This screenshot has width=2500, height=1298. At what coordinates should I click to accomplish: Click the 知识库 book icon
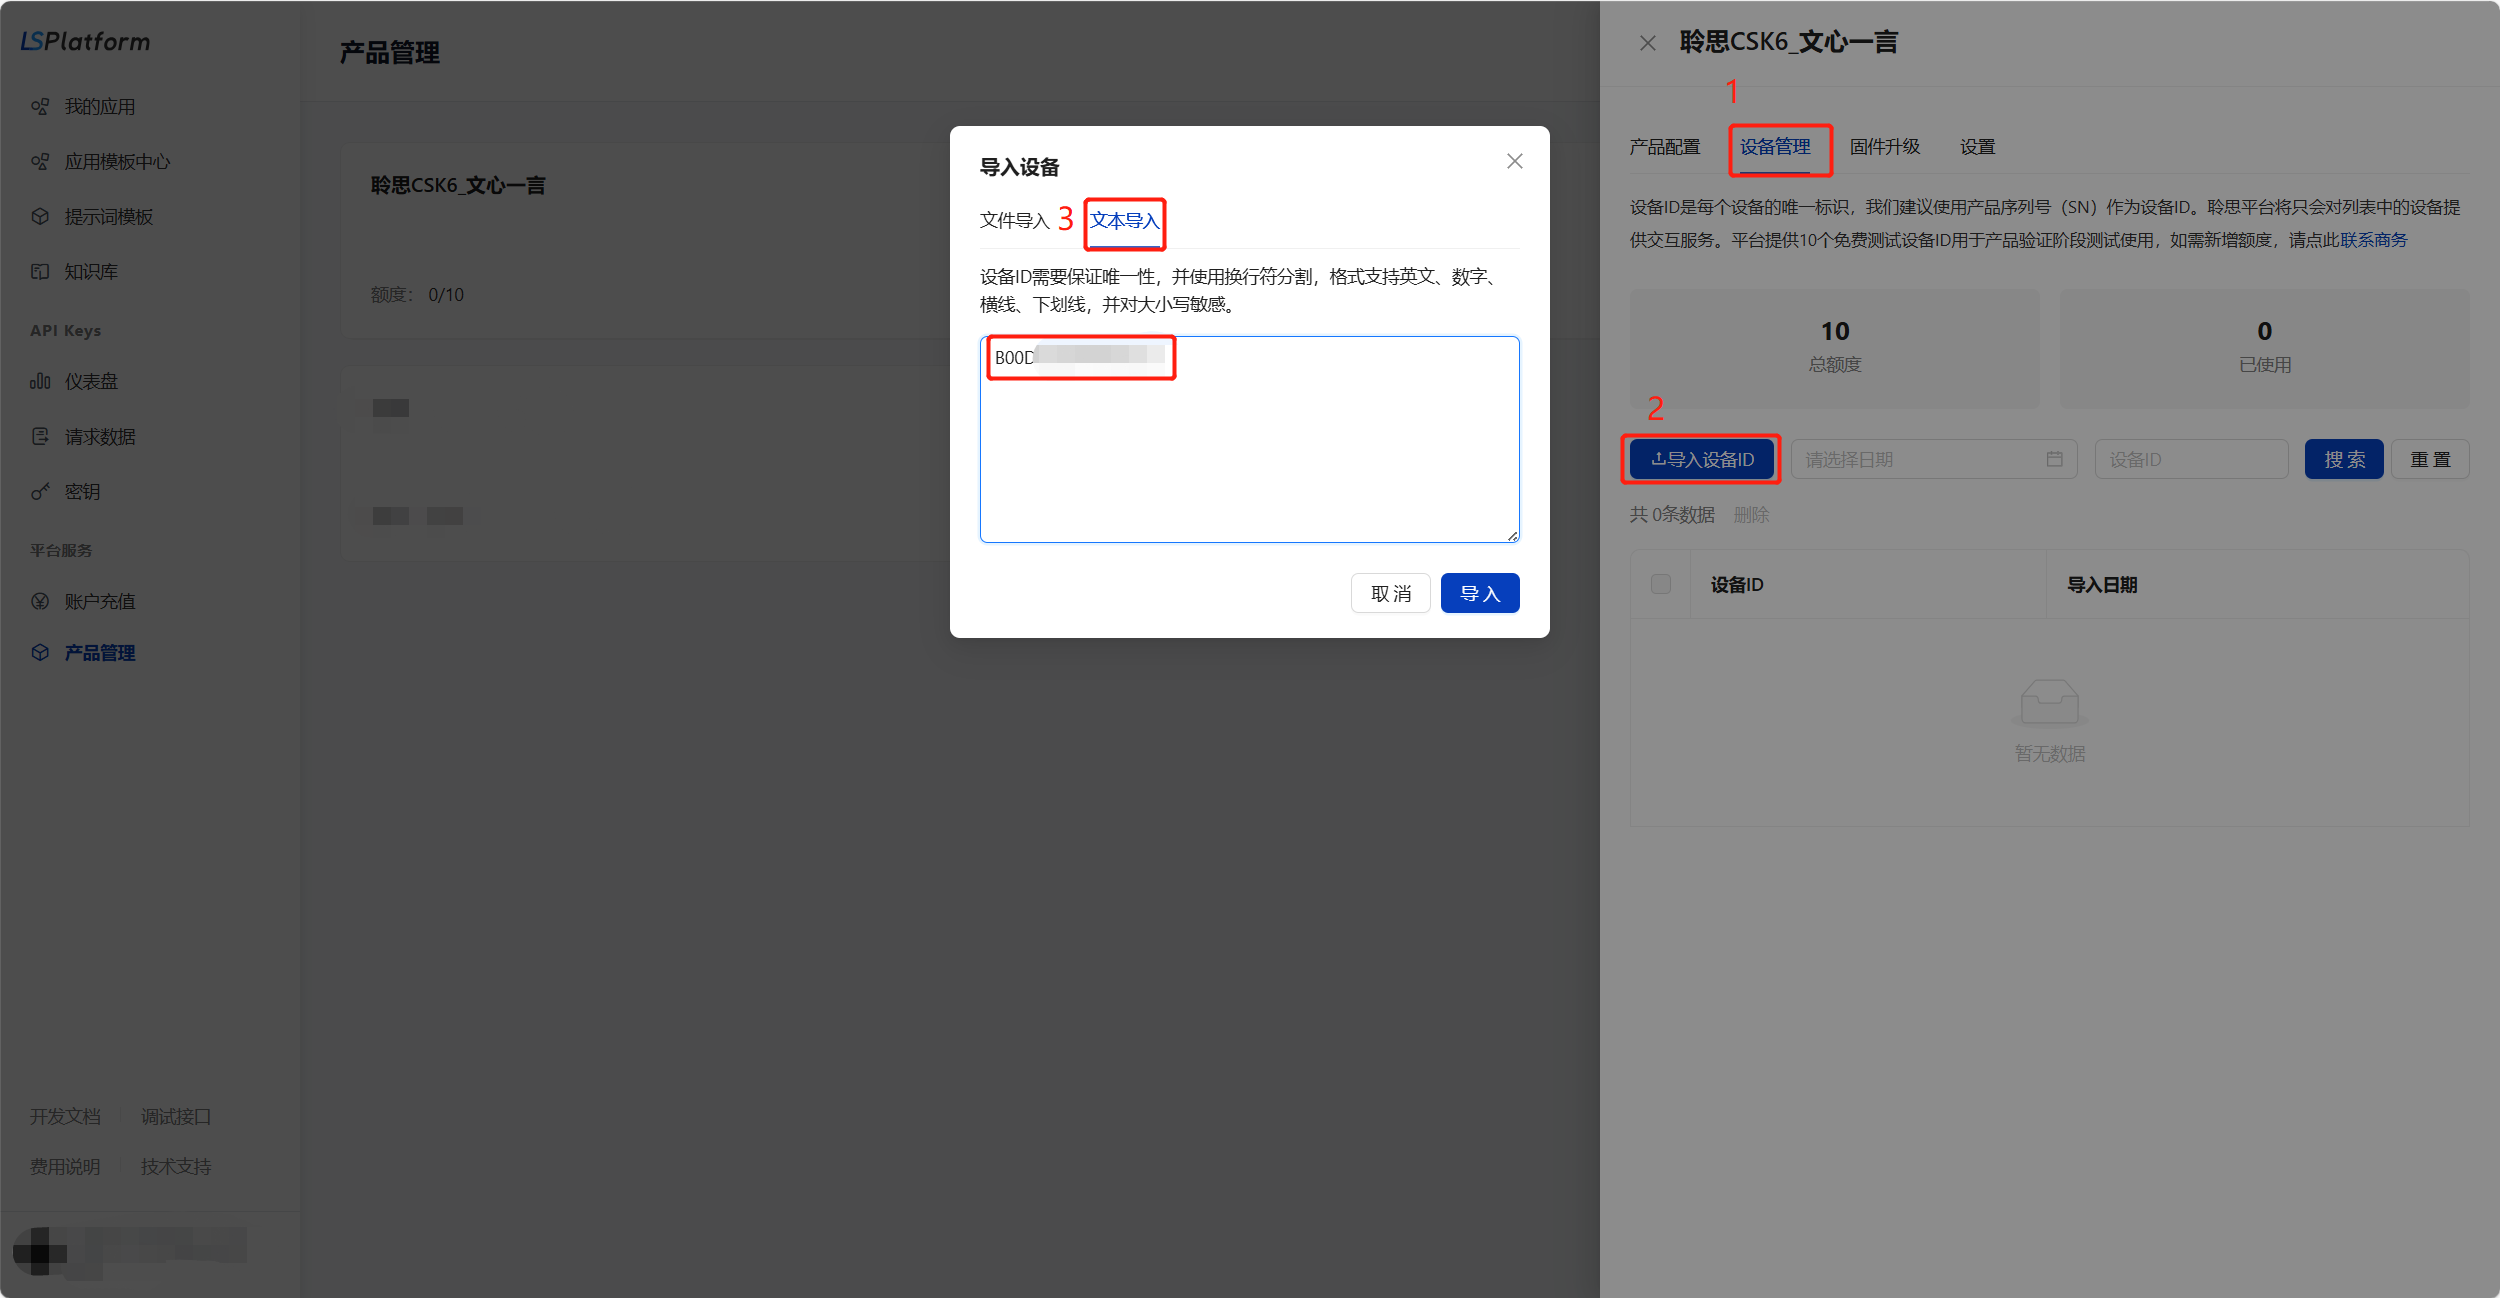tap(40, 271)
